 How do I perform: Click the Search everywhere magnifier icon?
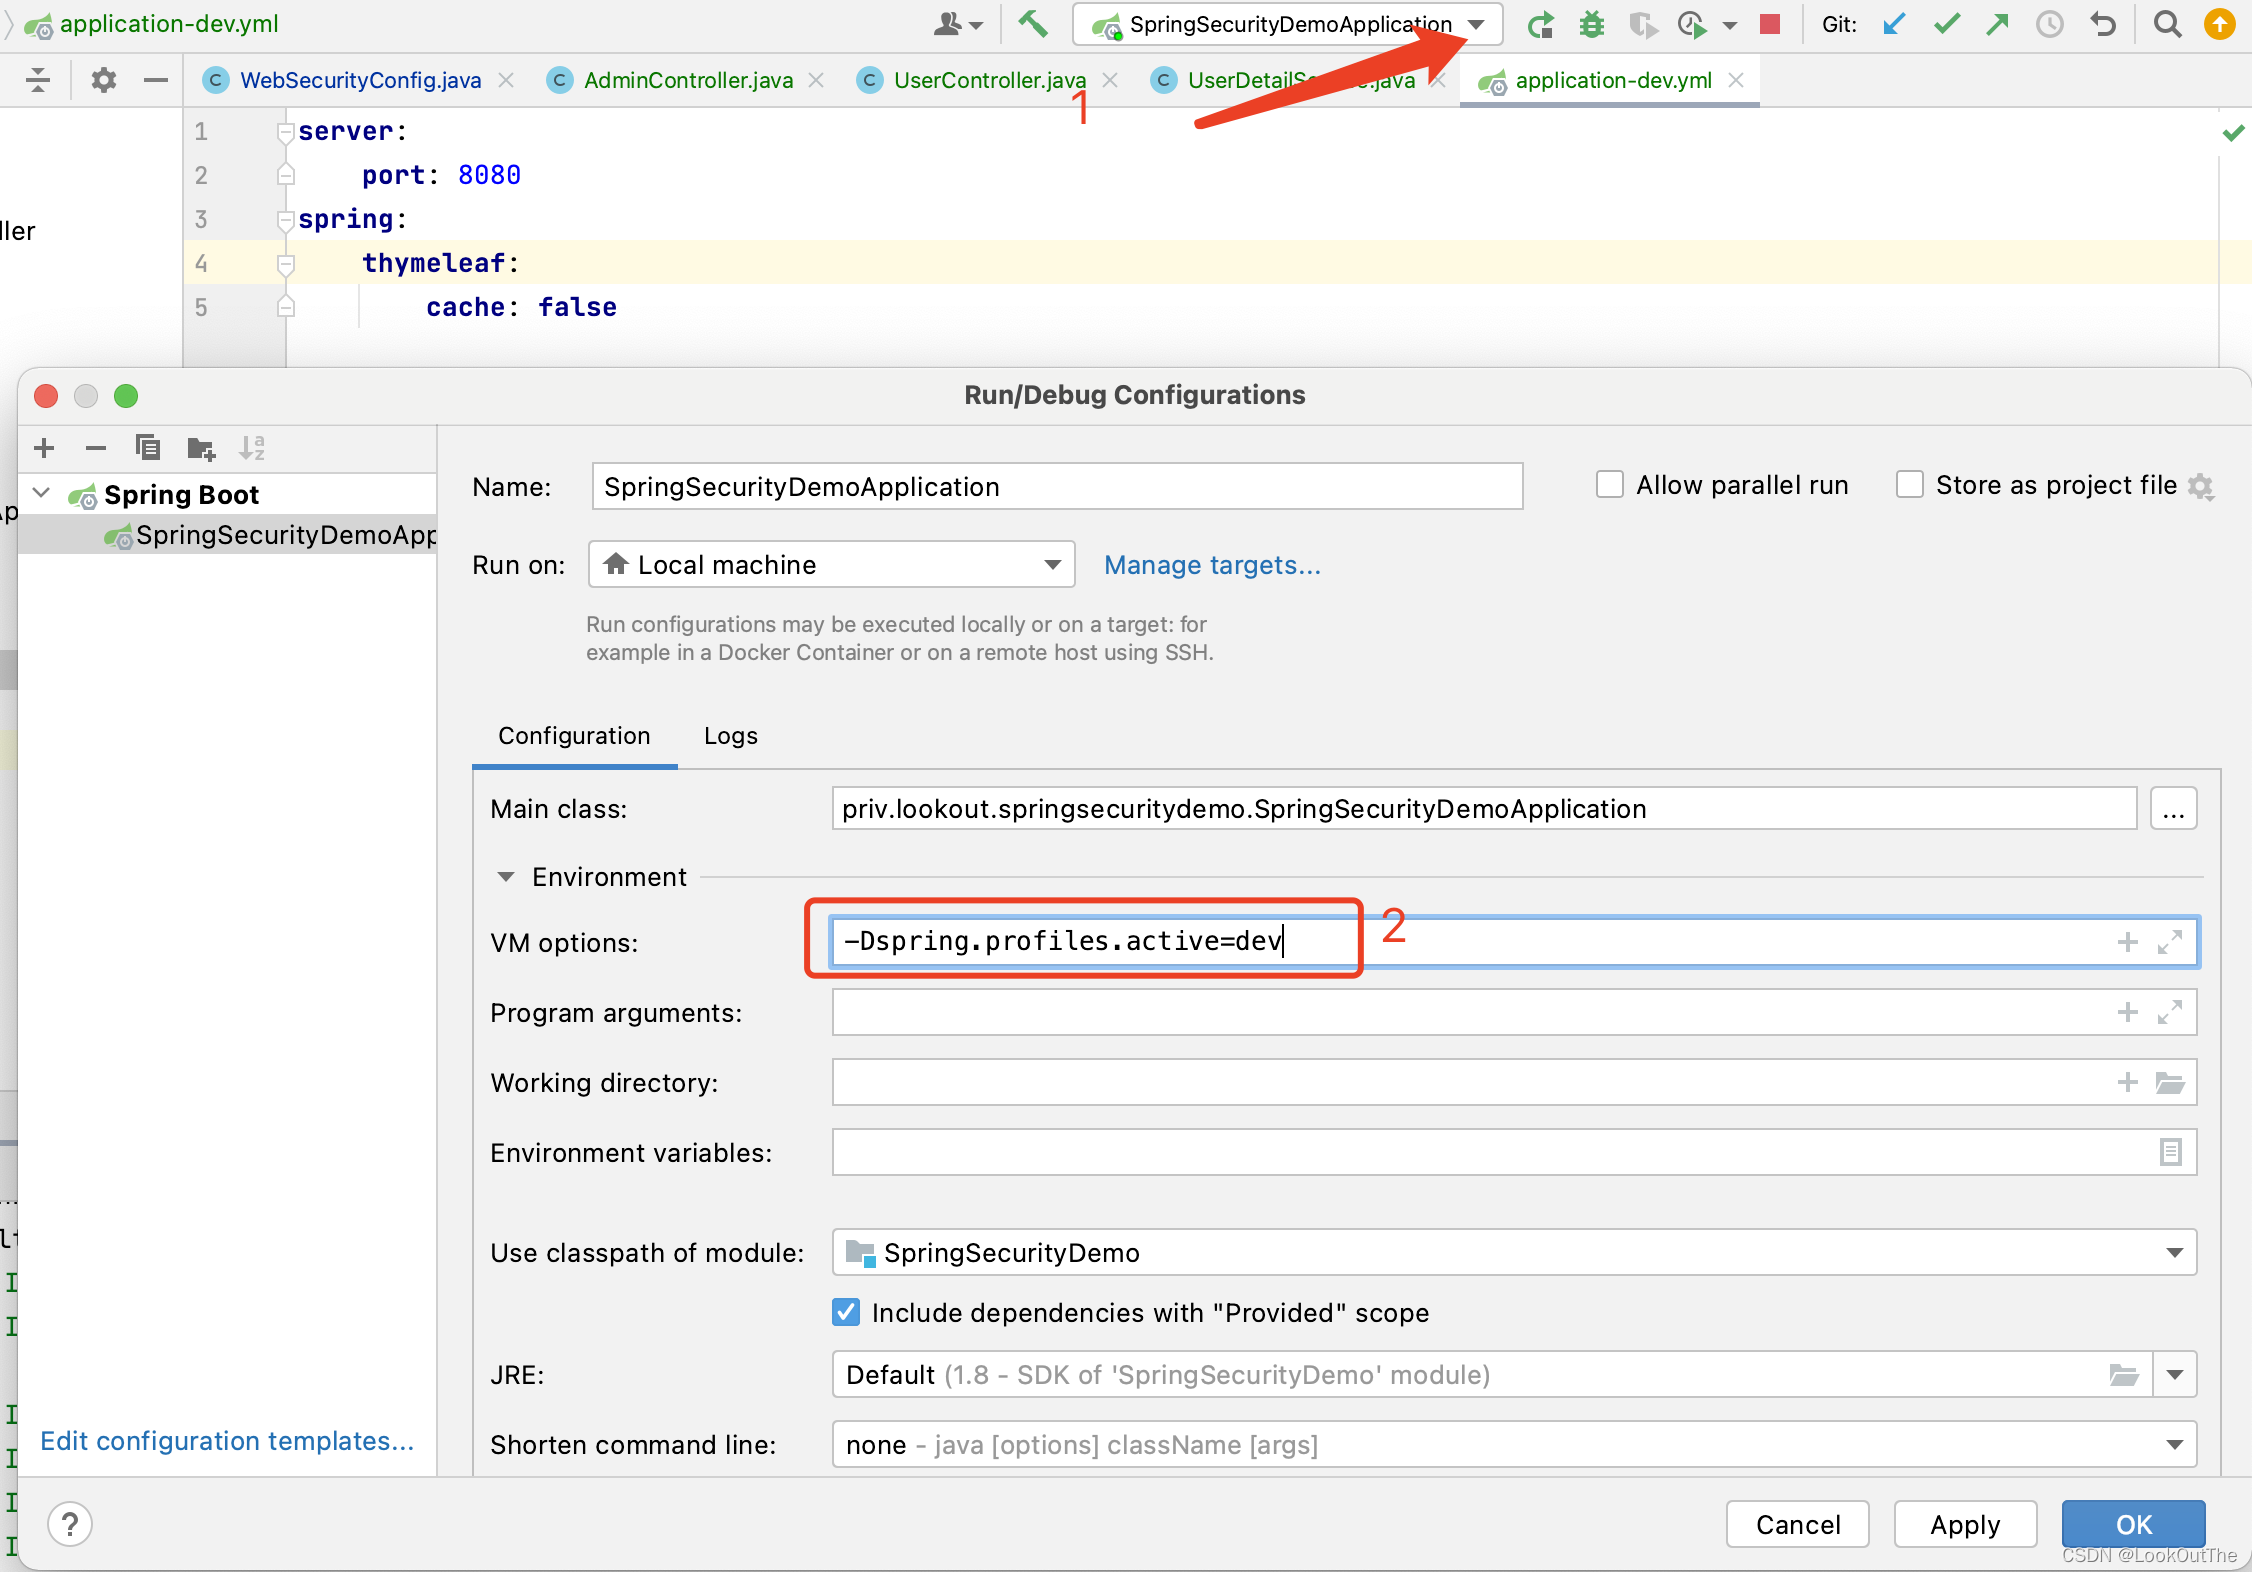pos(2167,24)
